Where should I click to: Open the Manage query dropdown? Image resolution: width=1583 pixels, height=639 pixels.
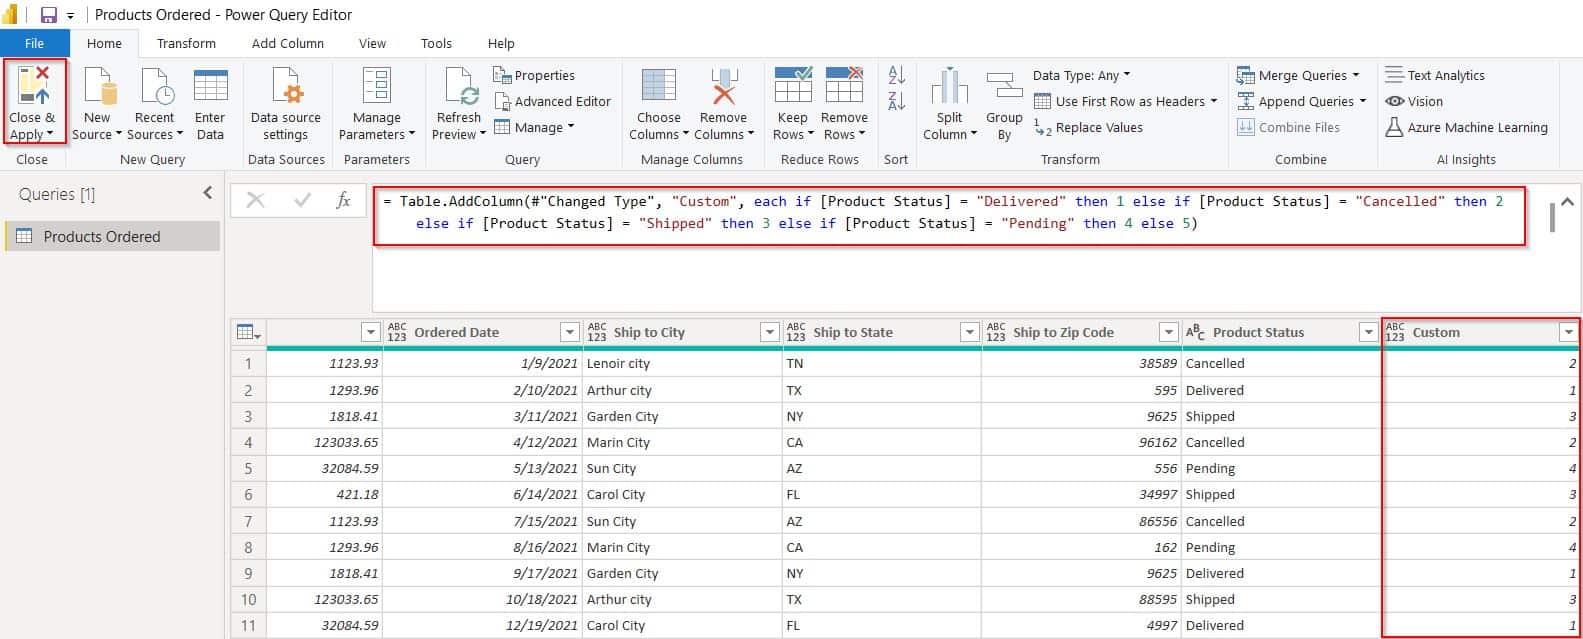point(535,127)
